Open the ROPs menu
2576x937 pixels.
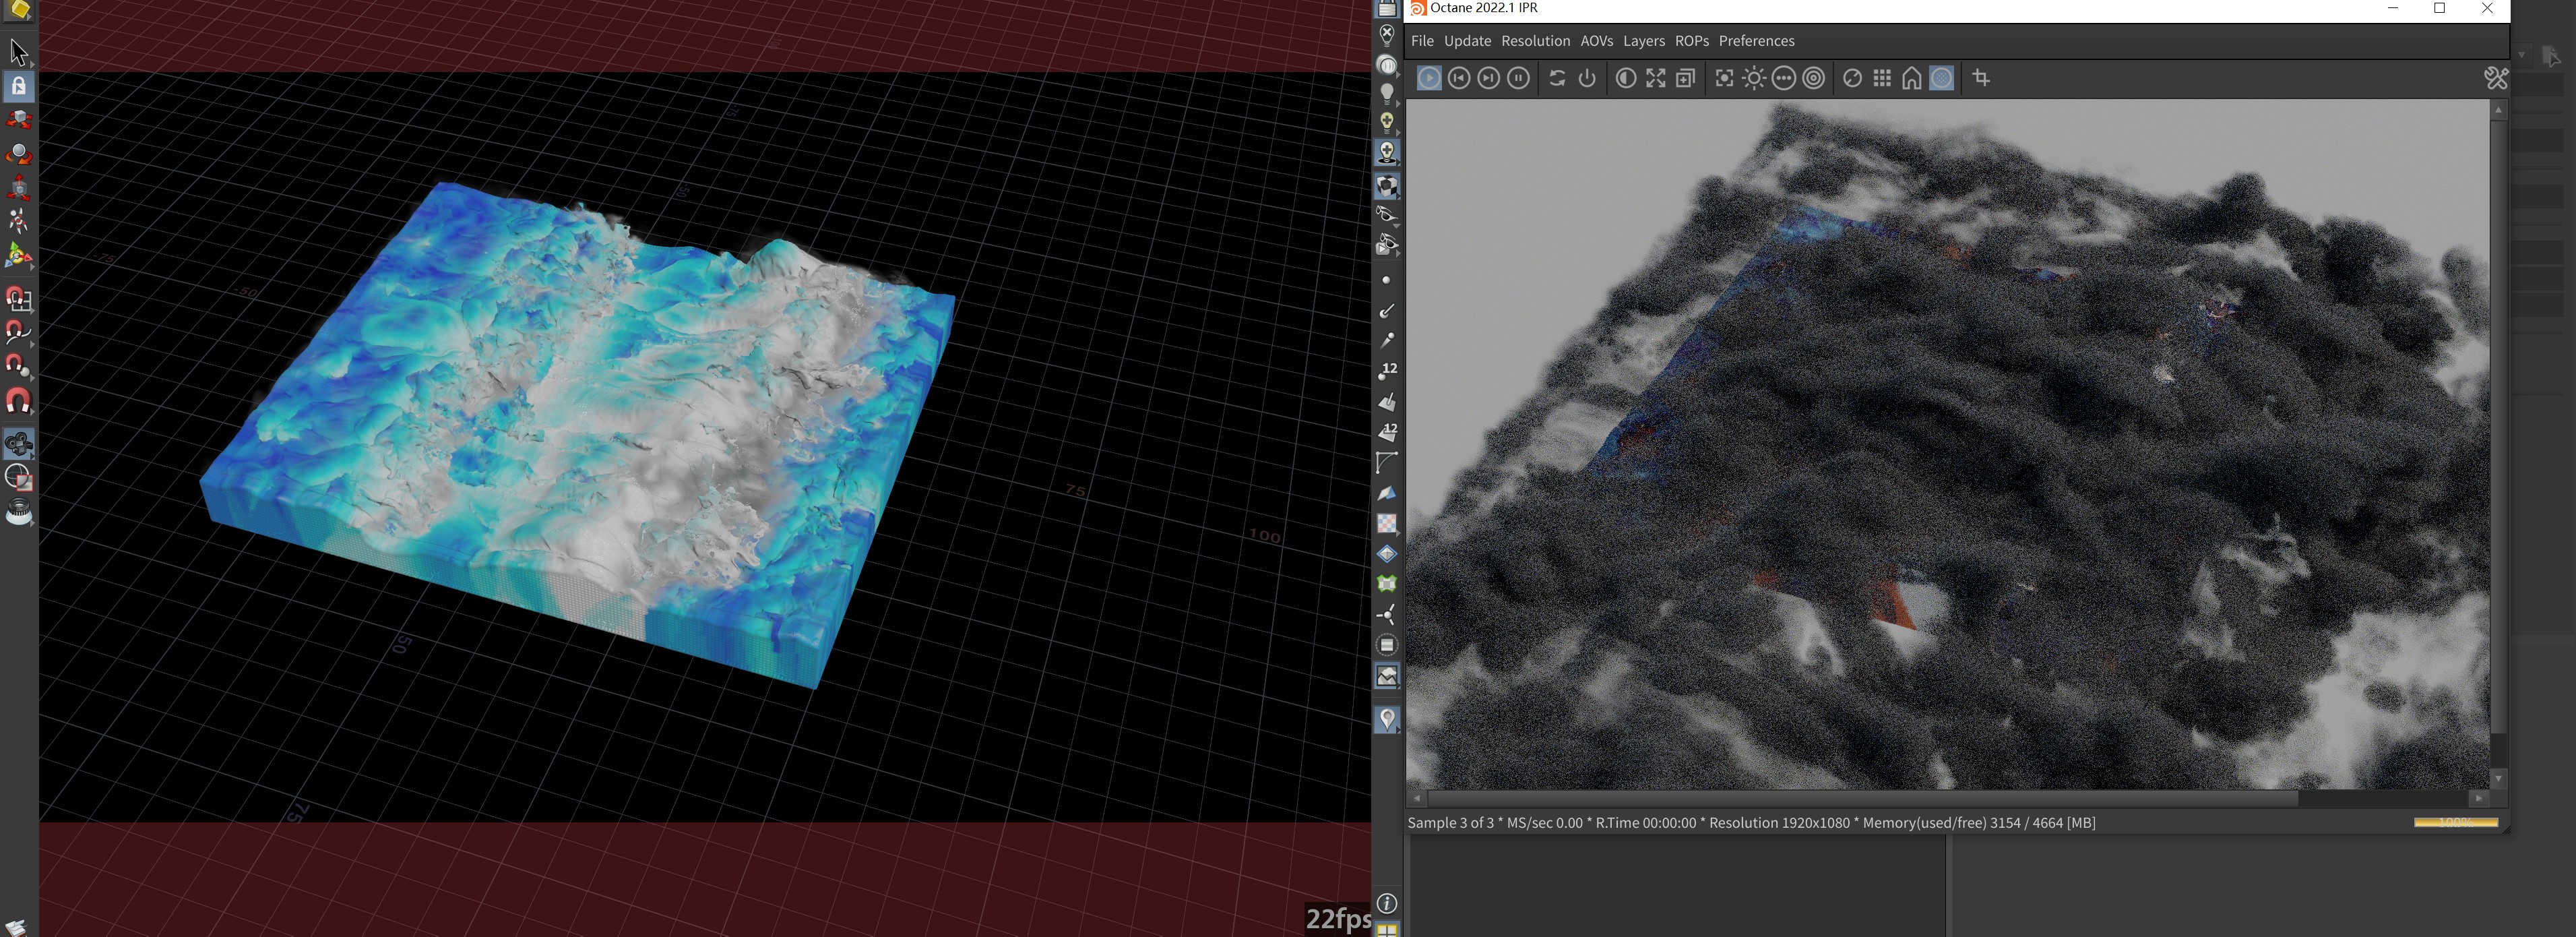[1691, 41]
